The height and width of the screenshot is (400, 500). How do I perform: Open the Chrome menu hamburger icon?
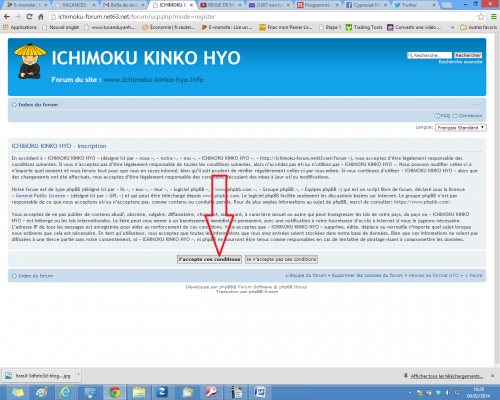[494, 16]
